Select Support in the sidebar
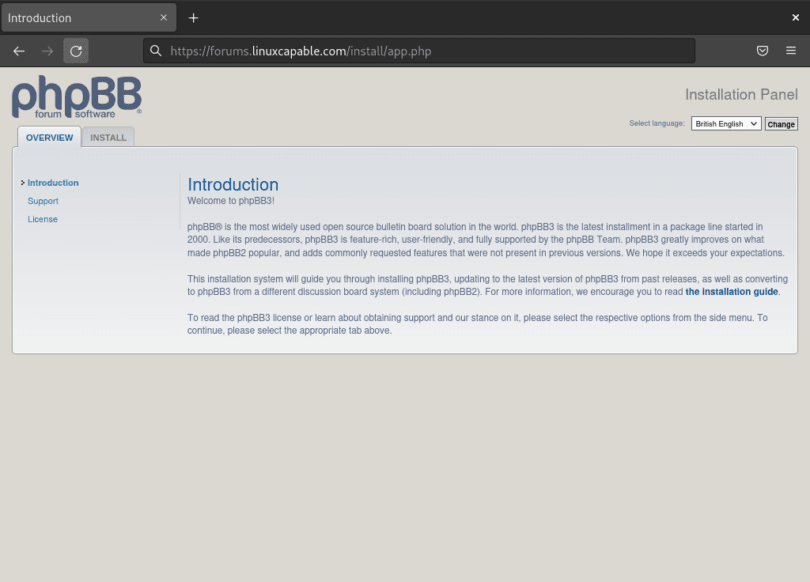The height and width of the screenshot is (582, 810). (x=43, y=200)
